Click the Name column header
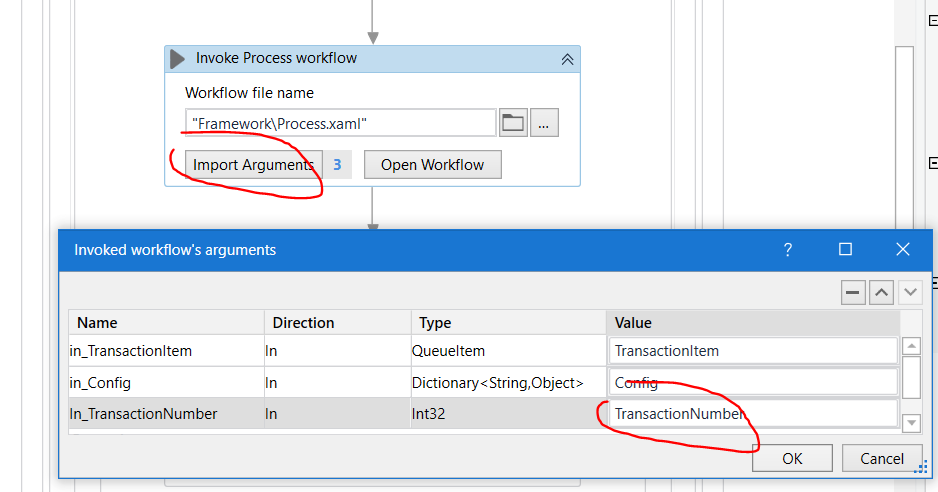 [x=166, y=323]
